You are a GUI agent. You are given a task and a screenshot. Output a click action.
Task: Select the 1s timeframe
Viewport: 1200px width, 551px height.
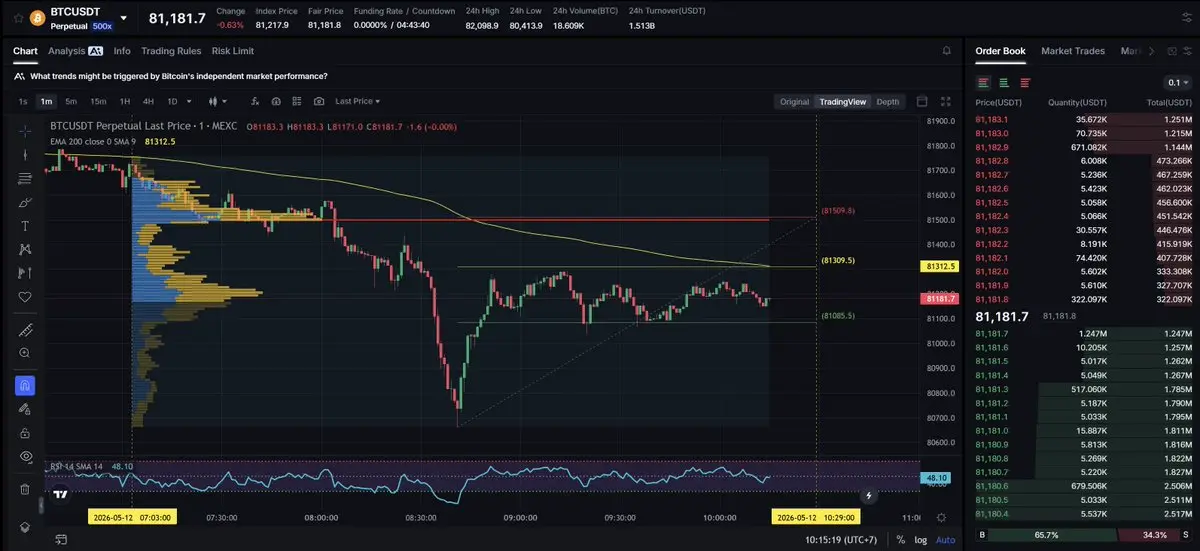23,101
